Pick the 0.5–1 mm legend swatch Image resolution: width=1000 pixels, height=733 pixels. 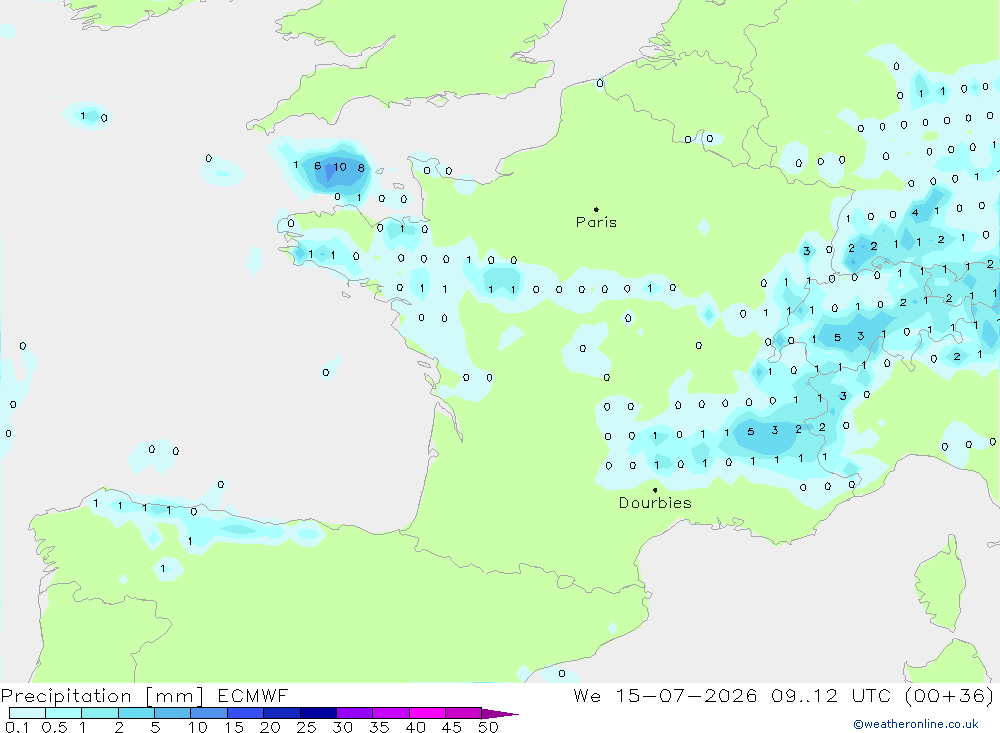[64, 713]
